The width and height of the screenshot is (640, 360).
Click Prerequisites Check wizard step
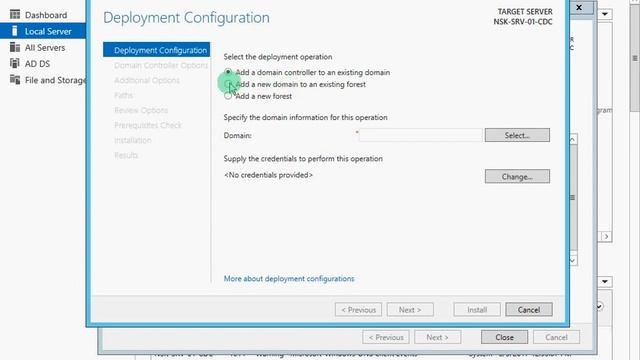click(148, 125)
